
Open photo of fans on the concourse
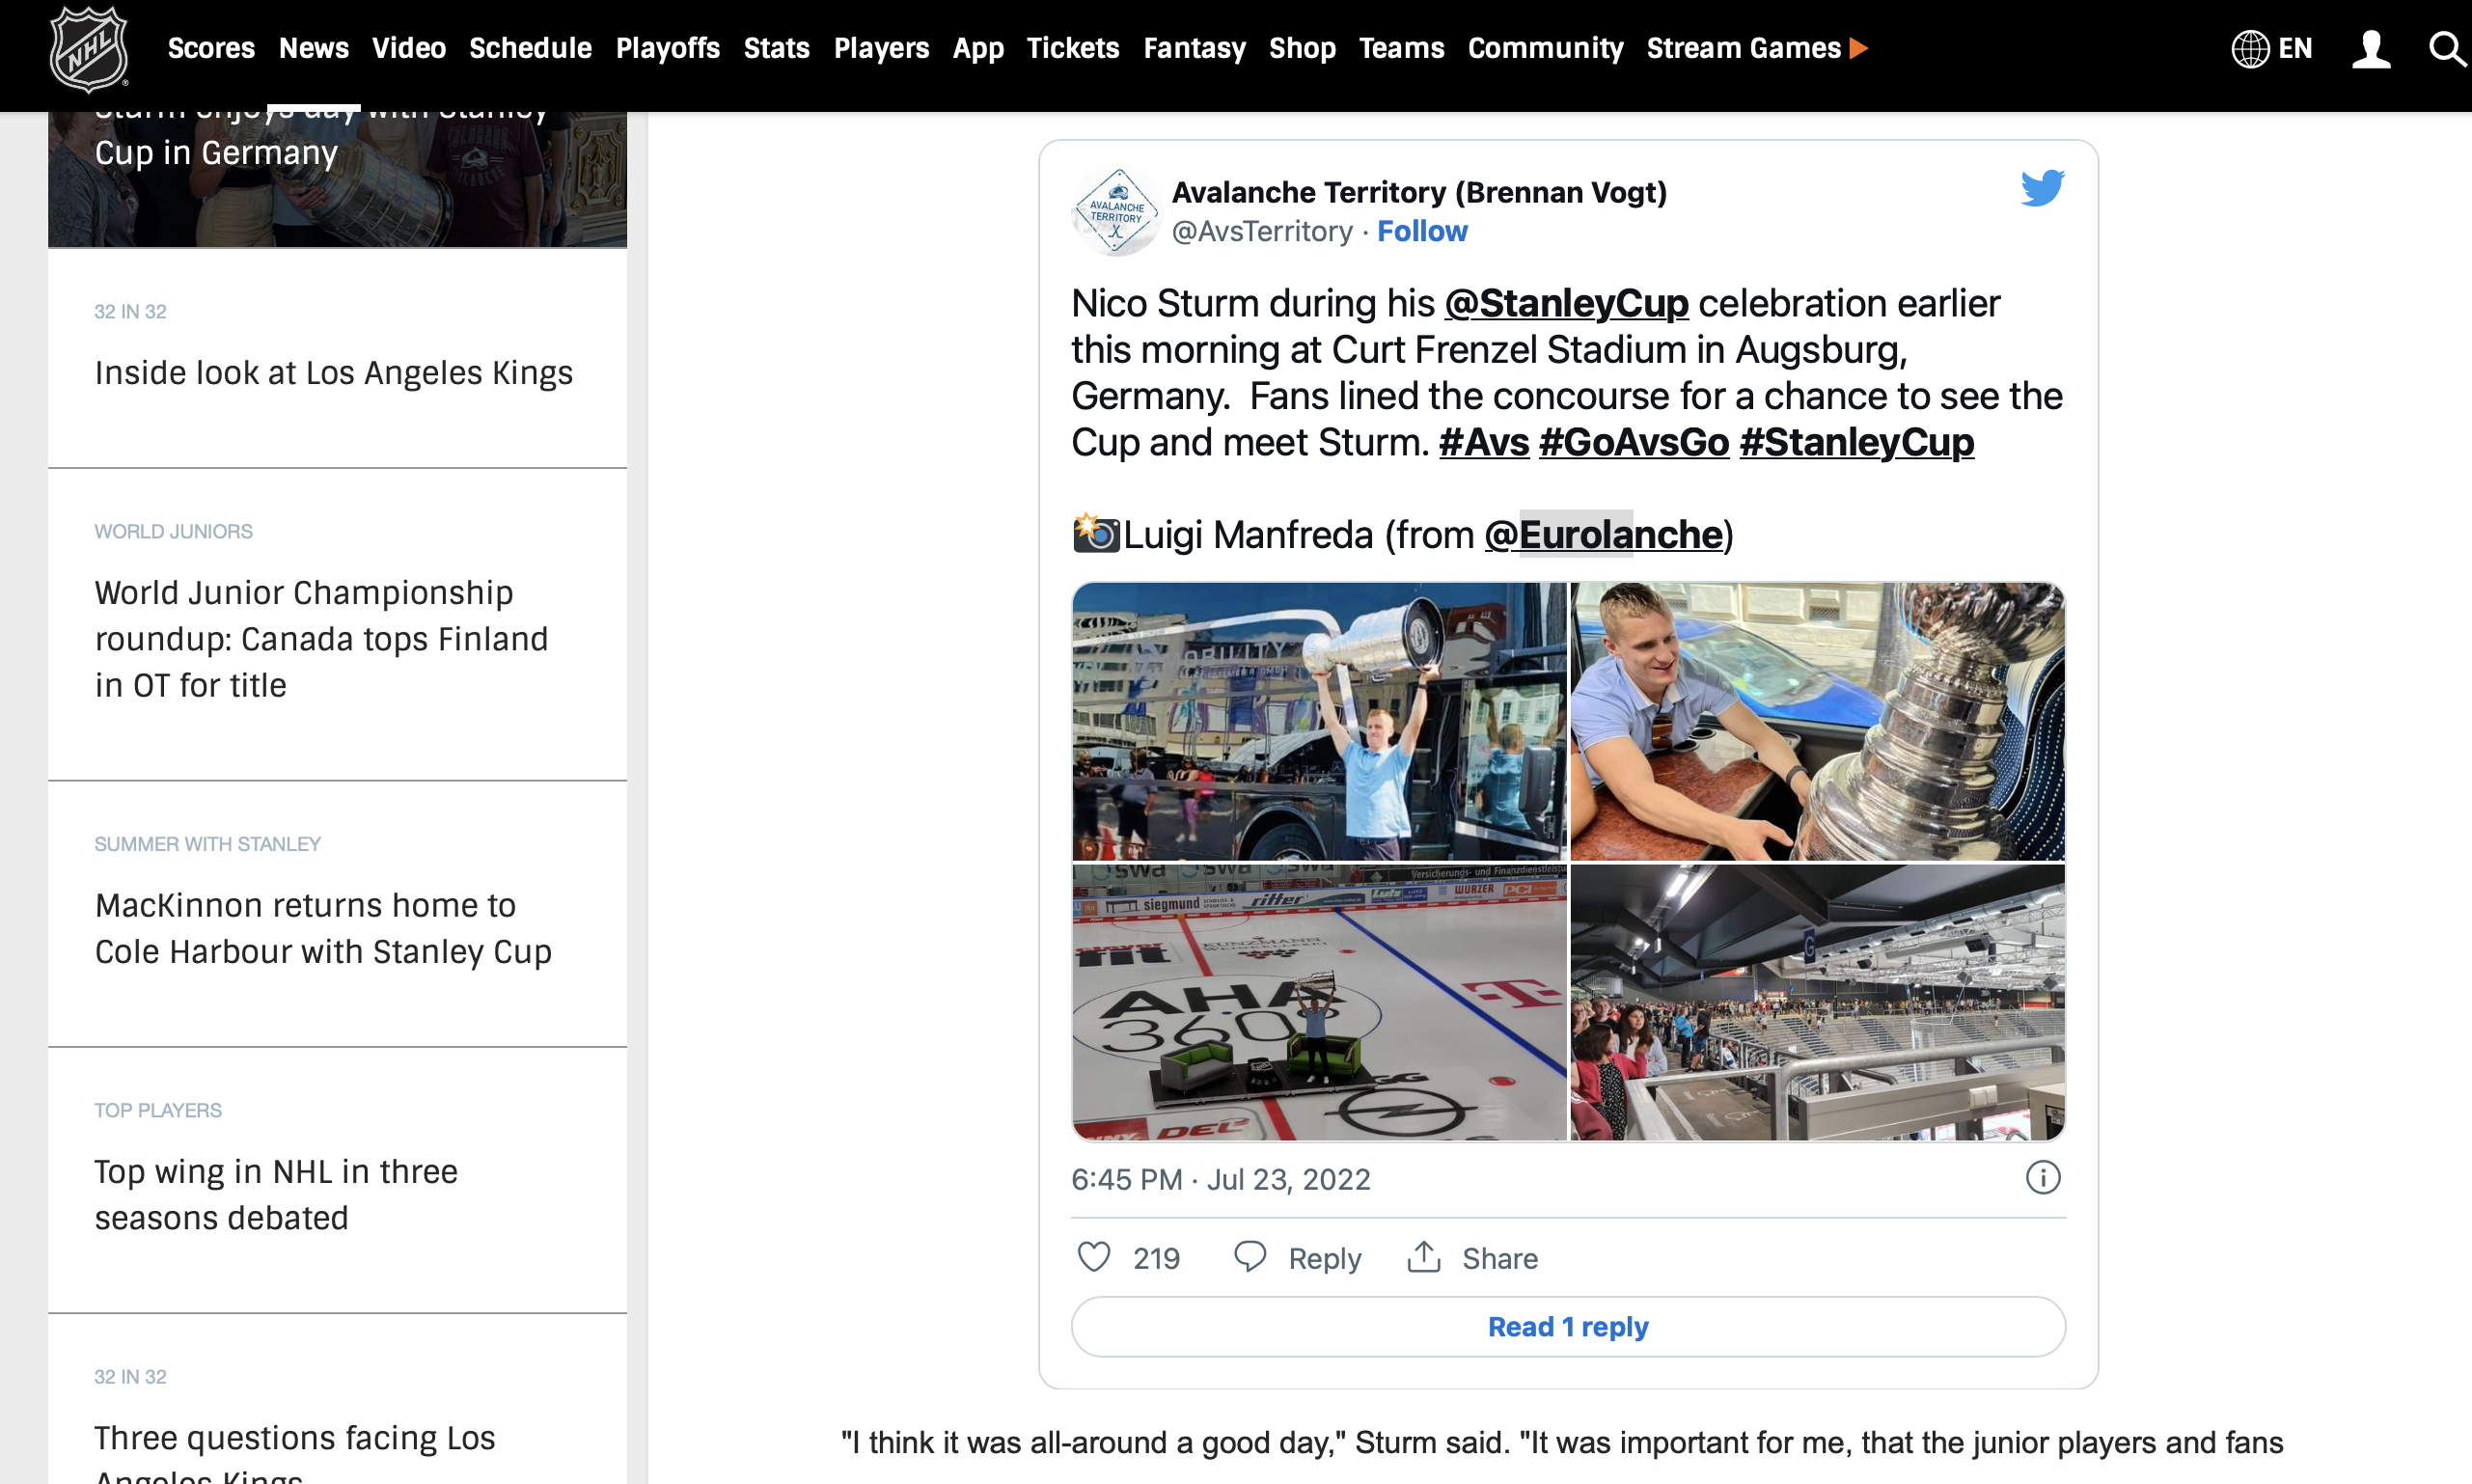[x=1817, y=1002]
